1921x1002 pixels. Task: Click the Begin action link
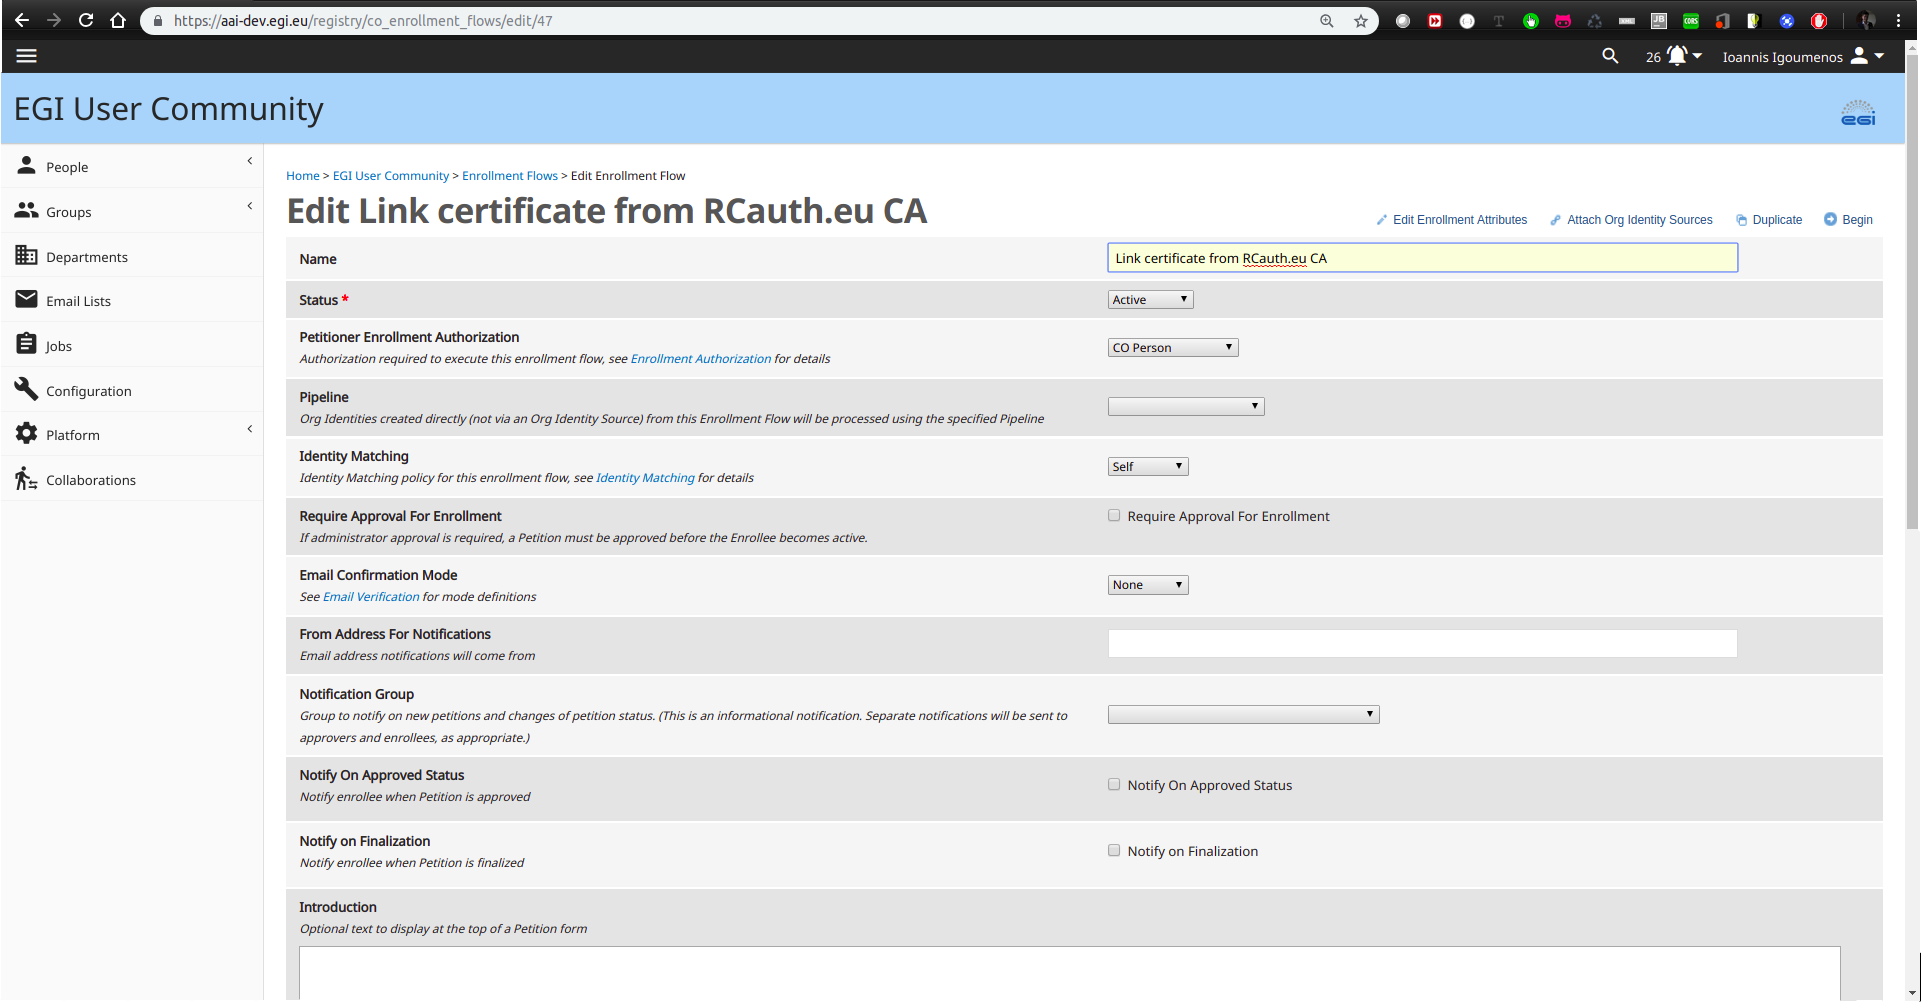1848,220
